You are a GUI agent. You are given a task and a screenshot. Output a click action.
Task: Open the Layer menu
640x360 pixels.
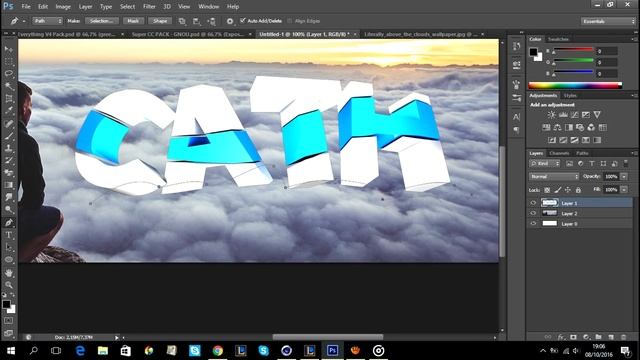(x=85, y=7)
